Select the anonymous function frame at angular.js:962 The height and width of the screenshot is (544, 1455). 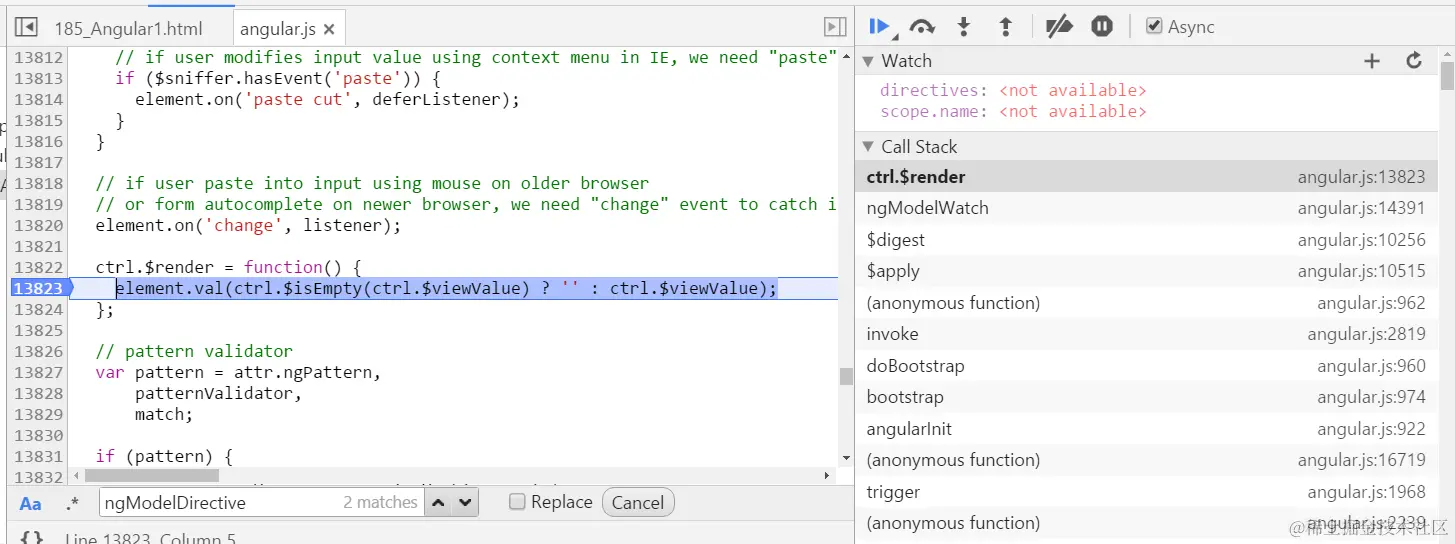[1146, 303]
